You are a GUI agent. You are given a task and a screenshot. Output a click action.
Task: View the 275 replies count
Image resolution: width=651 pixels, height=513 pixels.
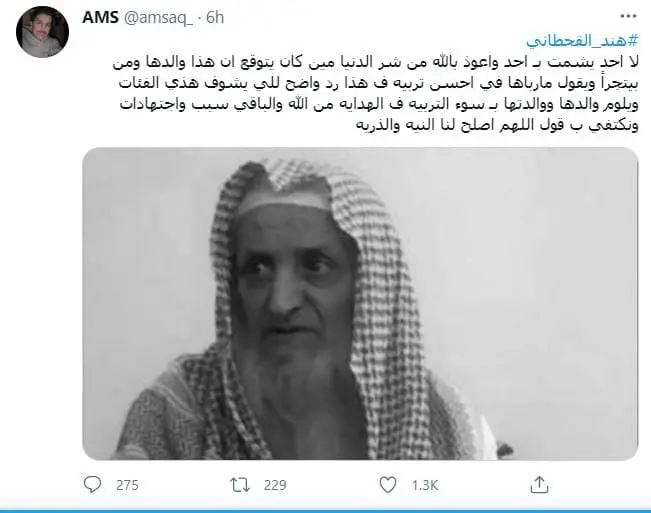pos(127,485)
